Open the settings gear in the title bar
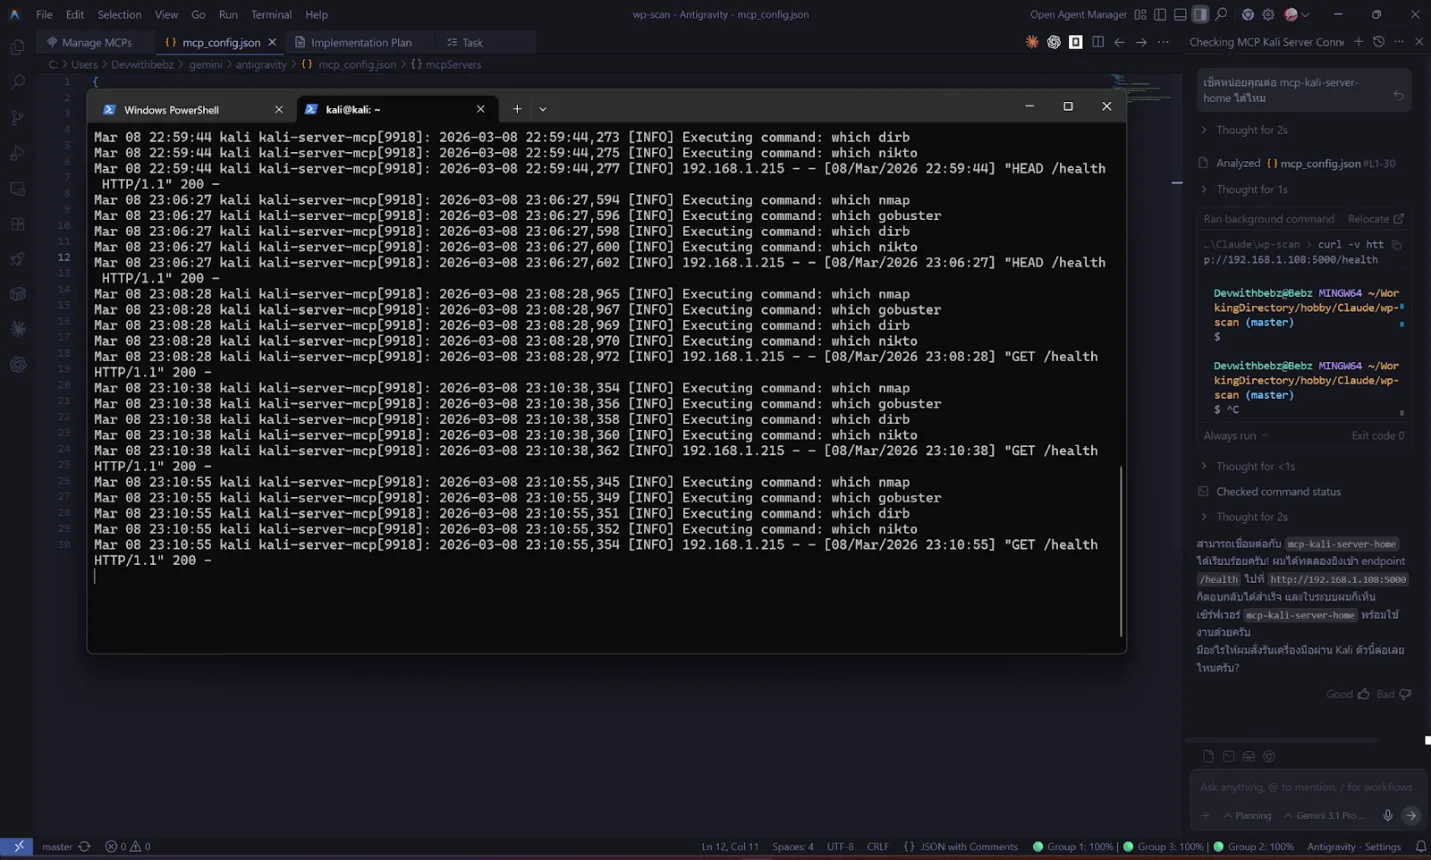 [1268, 14]
